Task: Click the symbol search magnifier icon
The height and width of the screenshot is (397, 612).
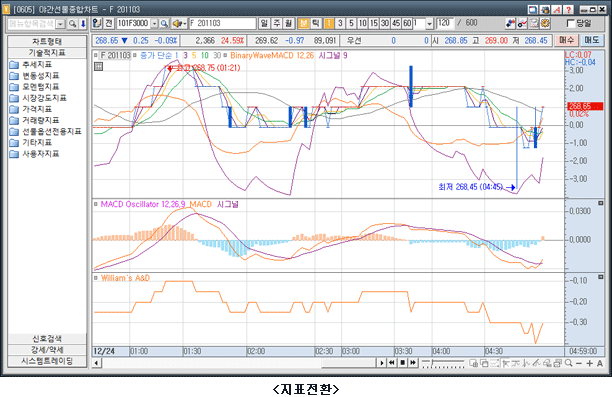Action: pos(164,24)
